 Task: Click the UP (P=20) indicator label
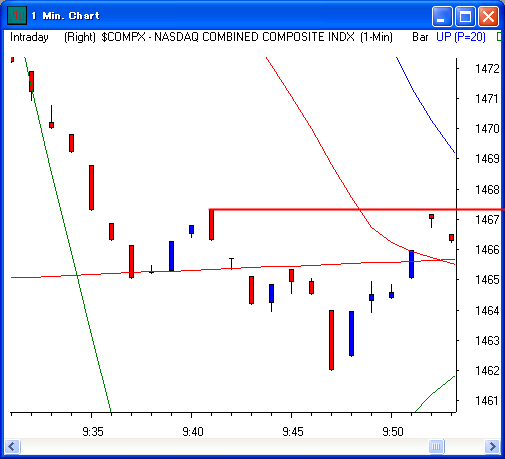tap(461, 37)
